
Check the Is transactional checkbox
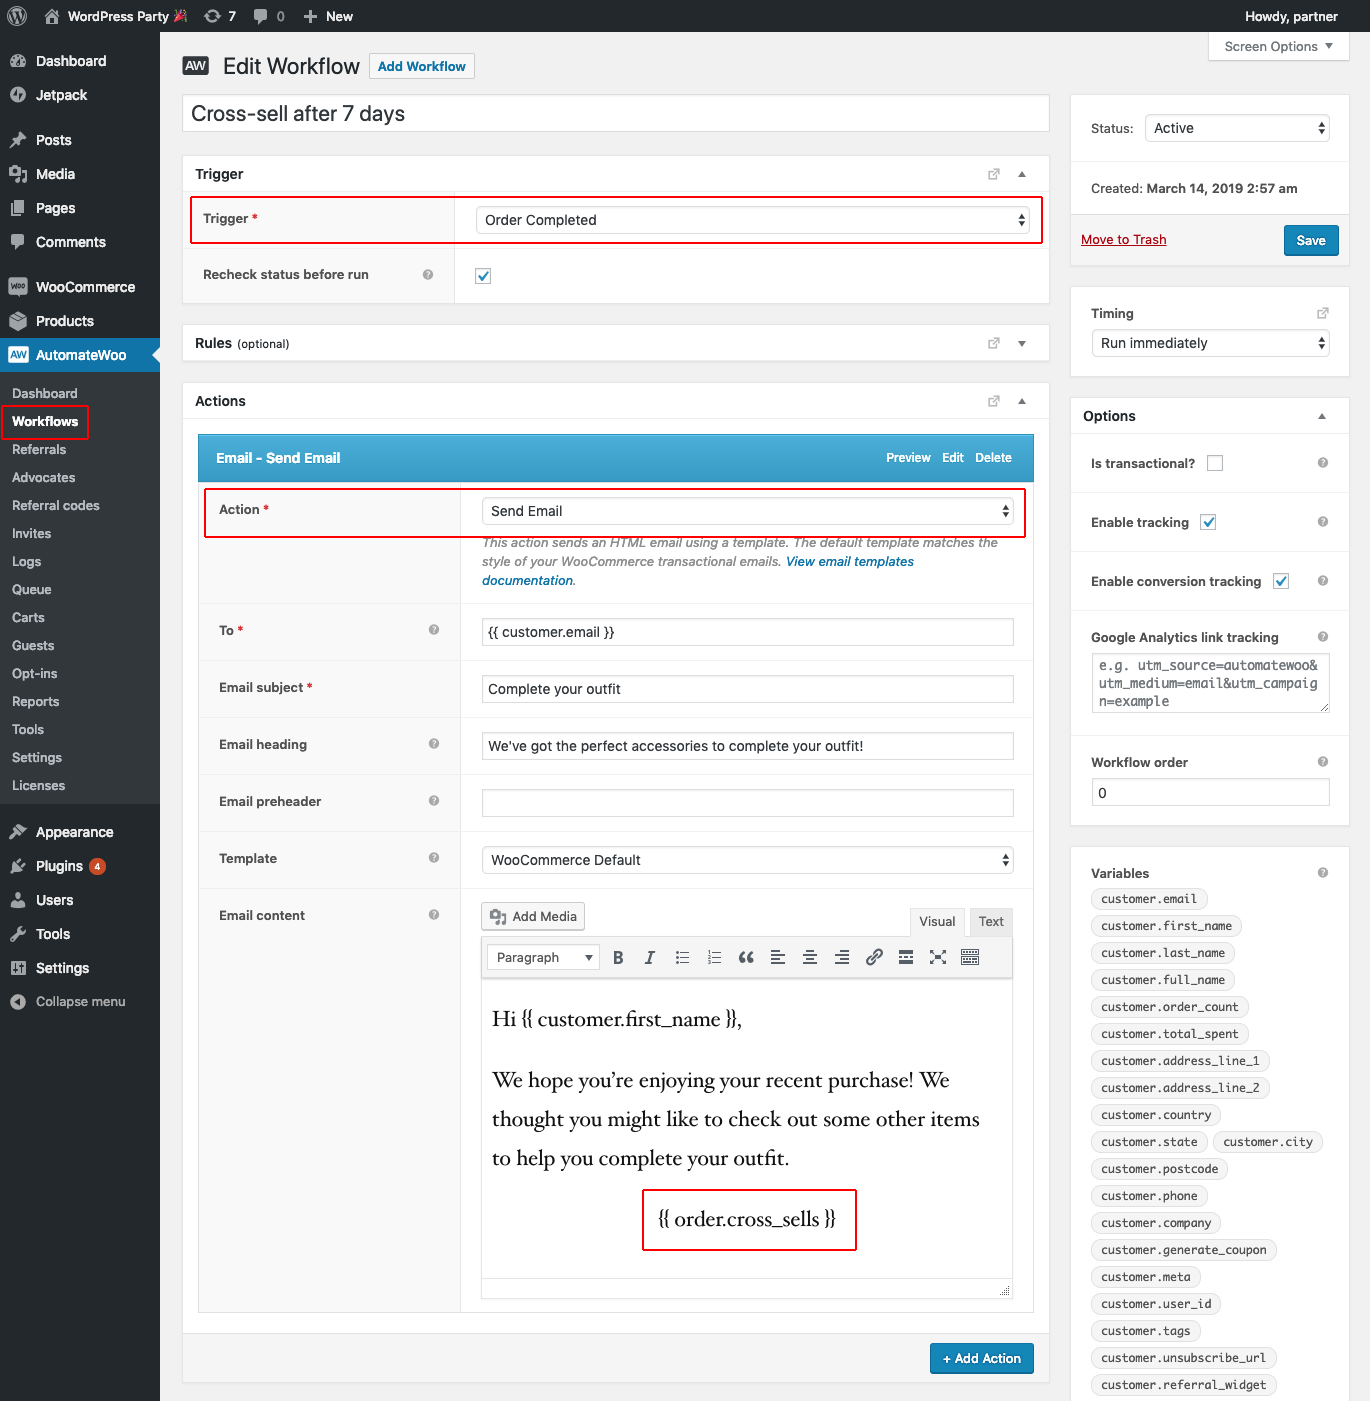pyautogui.click(x=1215, y=463)
